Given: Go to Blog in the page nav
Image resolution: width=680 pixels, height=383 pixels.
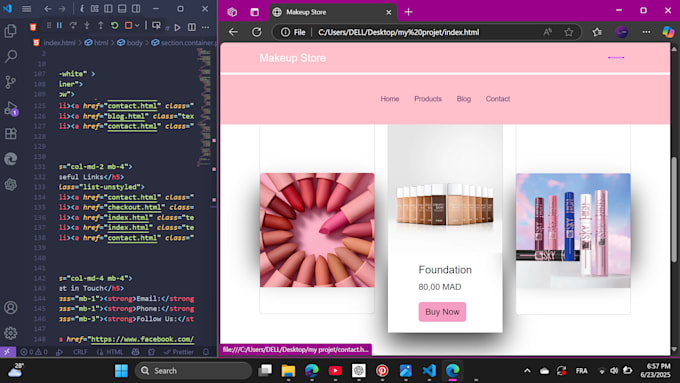Looking at the screenshot, I should point(464,99).
